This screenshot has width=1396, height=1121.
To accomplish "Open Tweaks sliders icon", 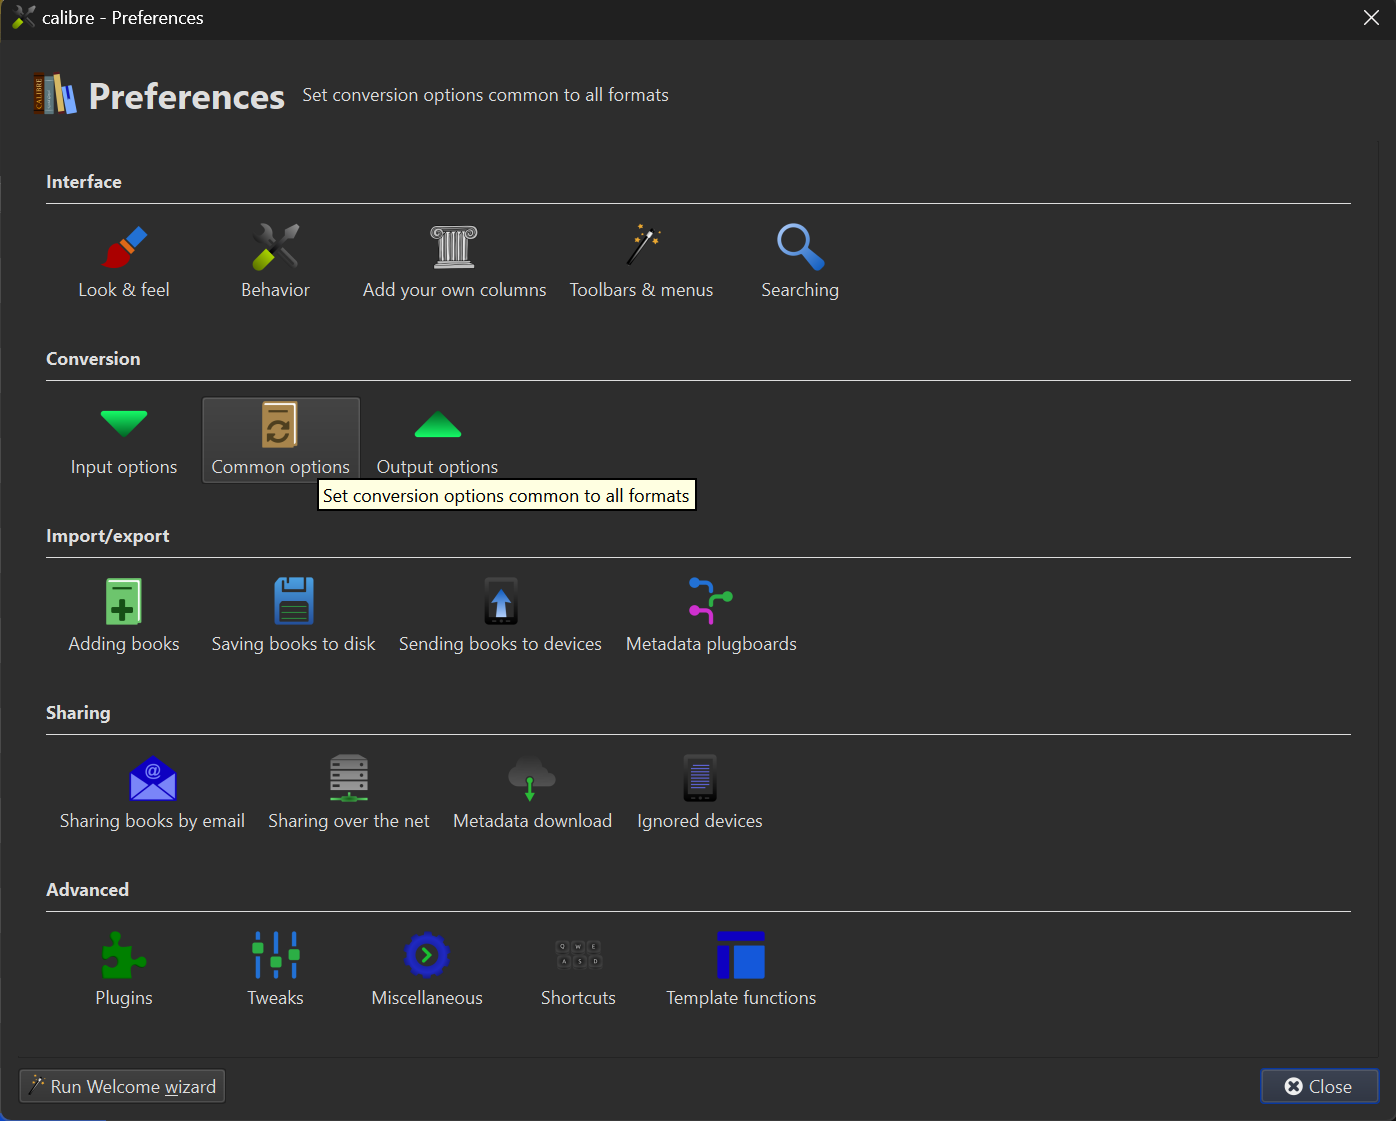I will tap(276, 955).
